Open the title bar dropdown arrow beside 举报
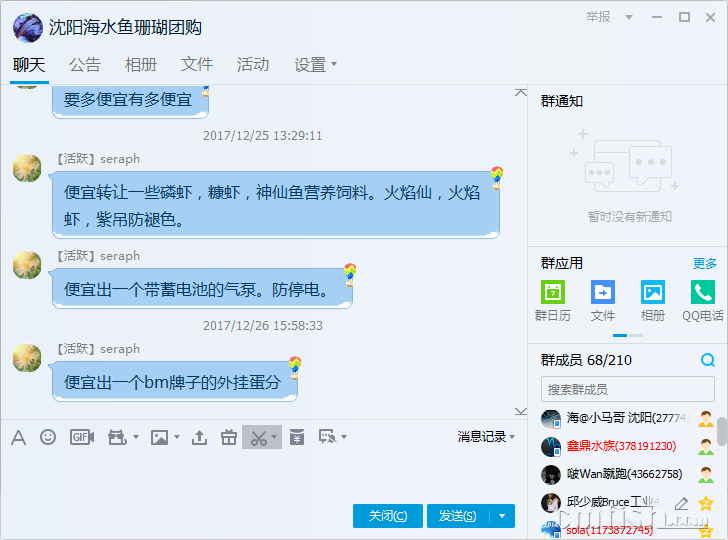The width and height of the screenshot is (728, 540). (x=629, y=18)
